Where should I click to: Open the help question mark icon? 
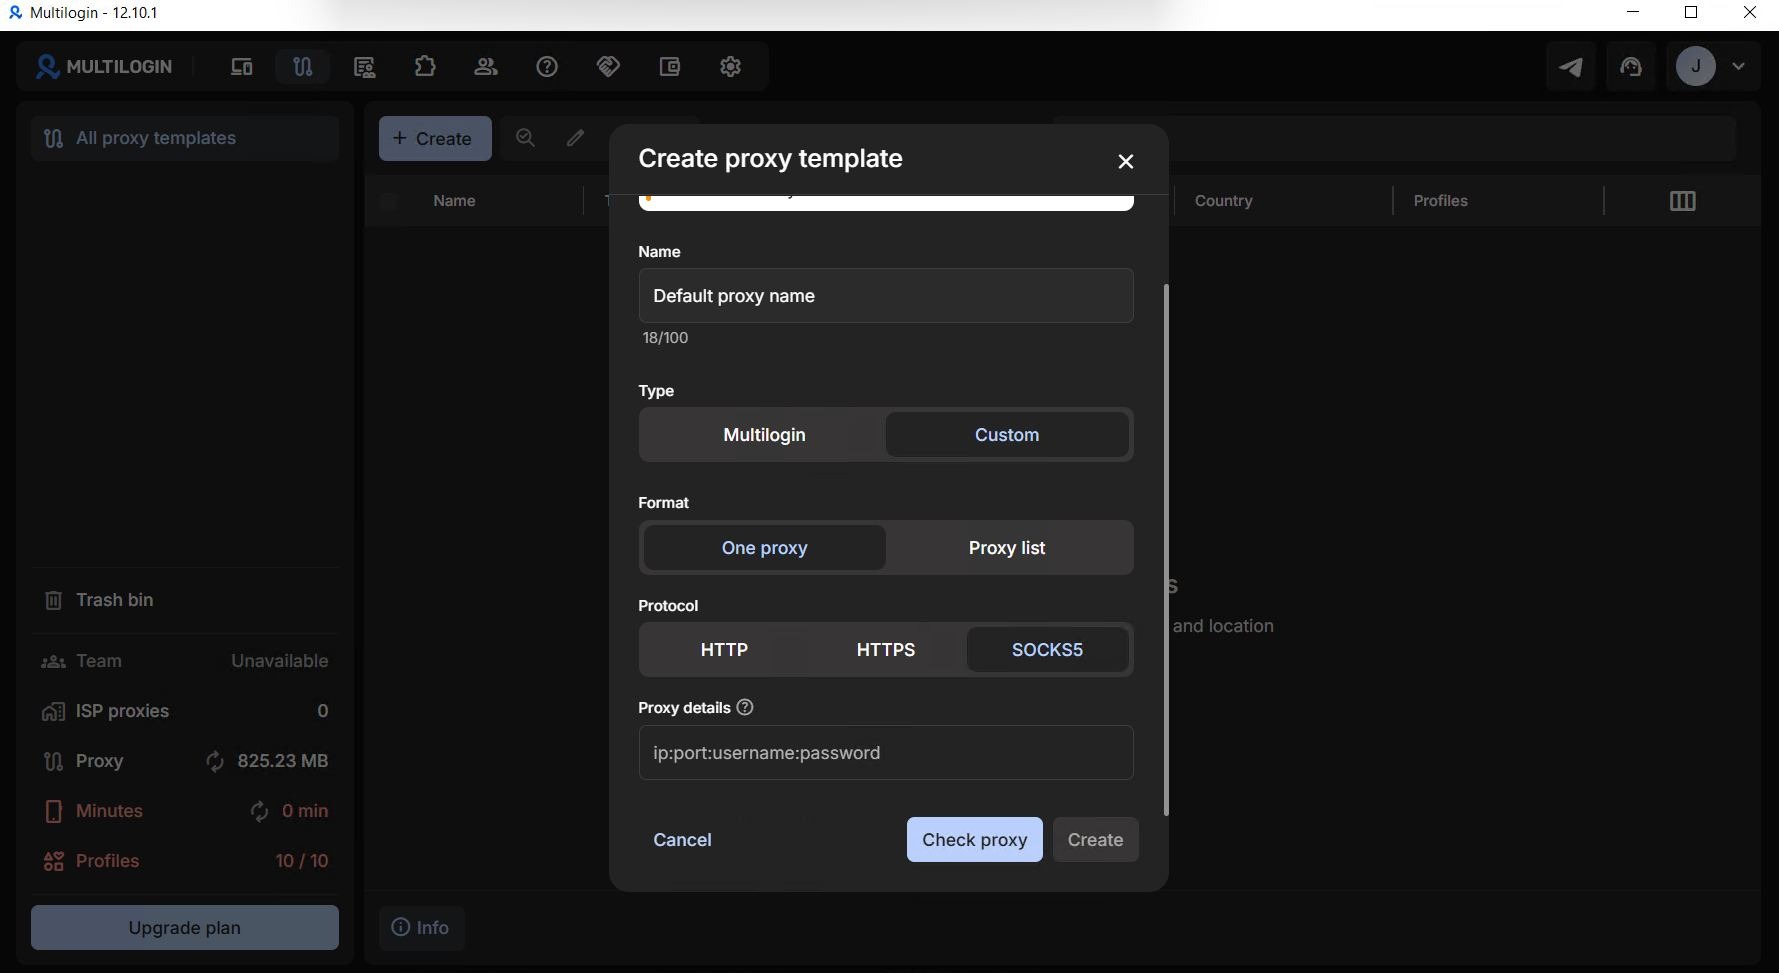pos(547,67)
